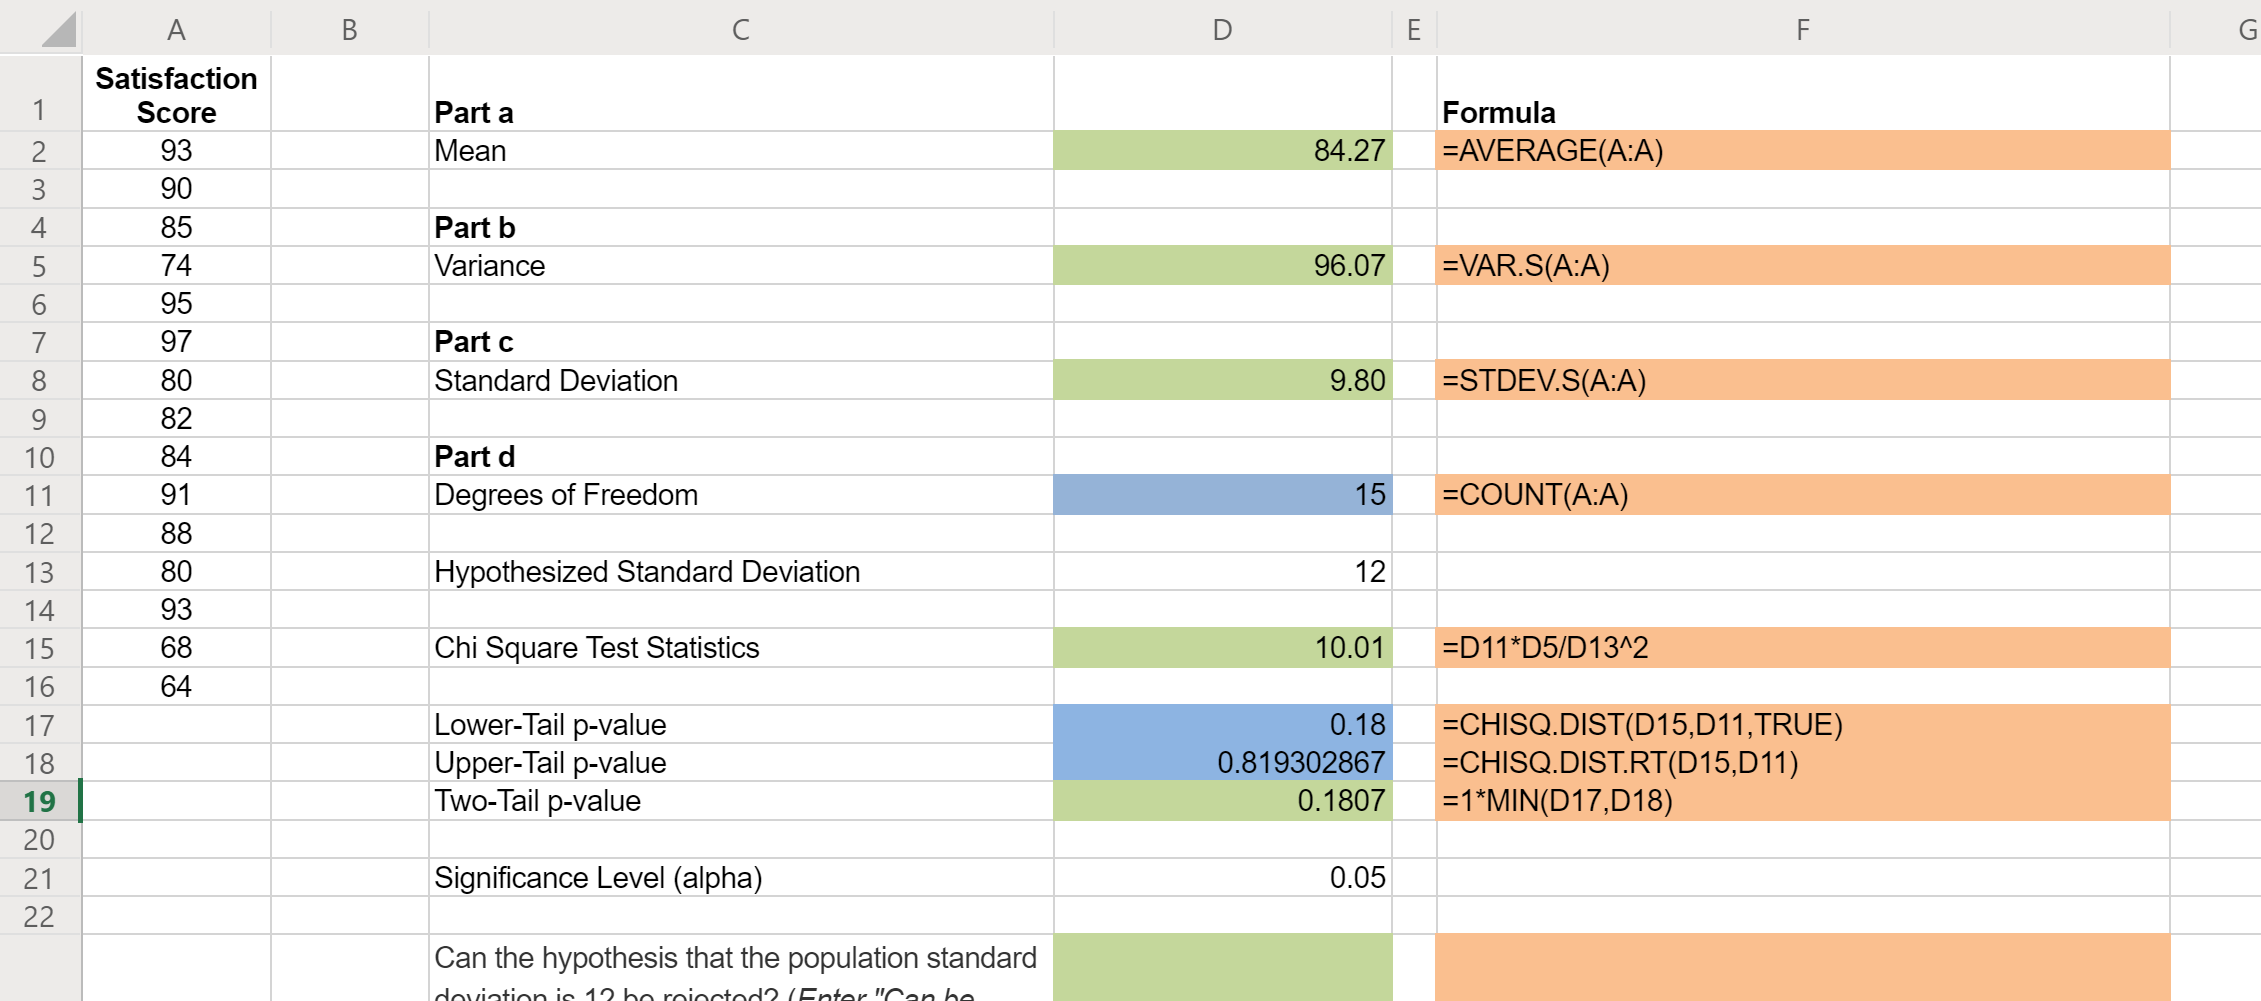Screen dimensions: 2261x1001
Task: Select the Variance value cell showing 96.07
Action: pyautogui.click(x=1221, y=265)
